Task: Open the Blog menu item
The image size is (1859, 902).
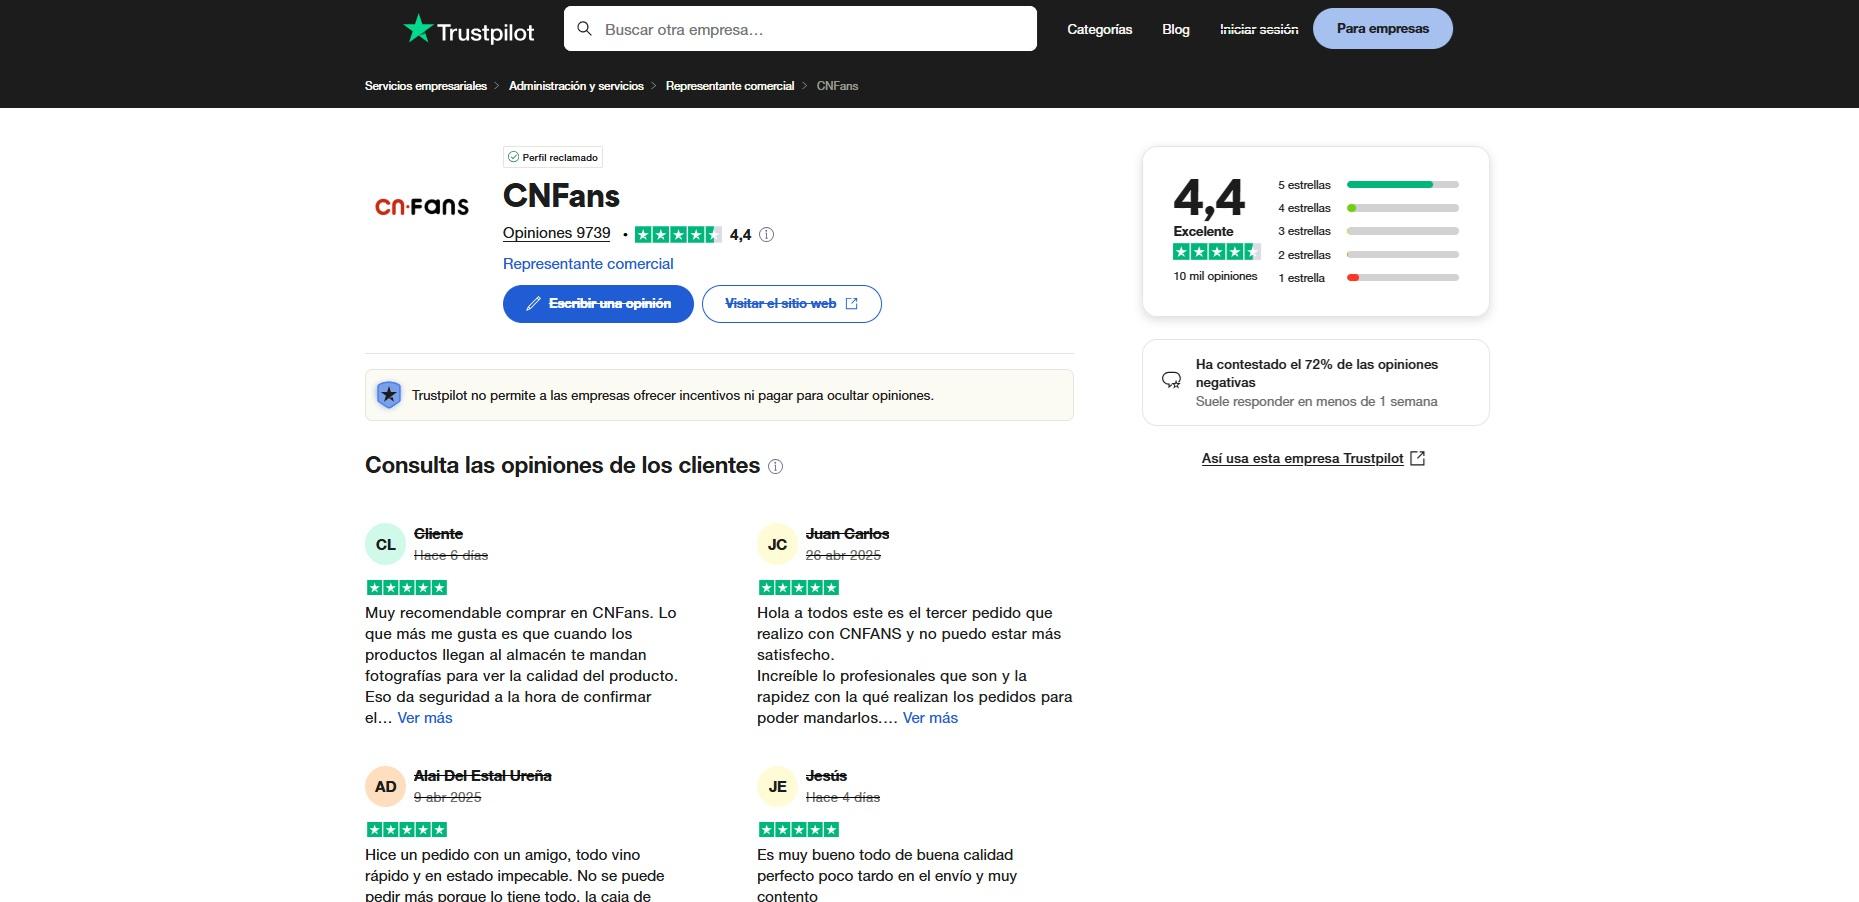Action: pyautogui.click(x=1175, y=29)
